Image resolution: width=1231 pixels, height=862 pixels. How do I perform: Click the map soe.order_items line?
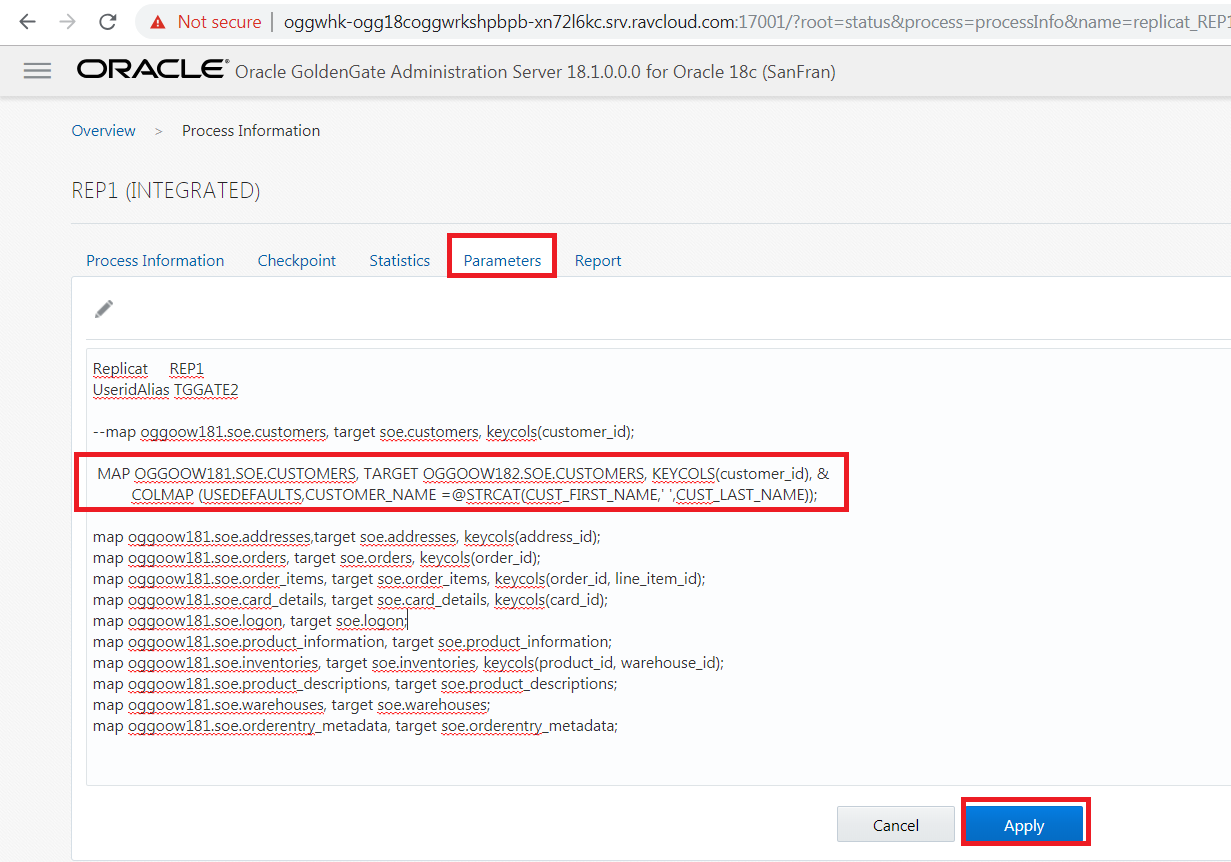click(399, 578)
